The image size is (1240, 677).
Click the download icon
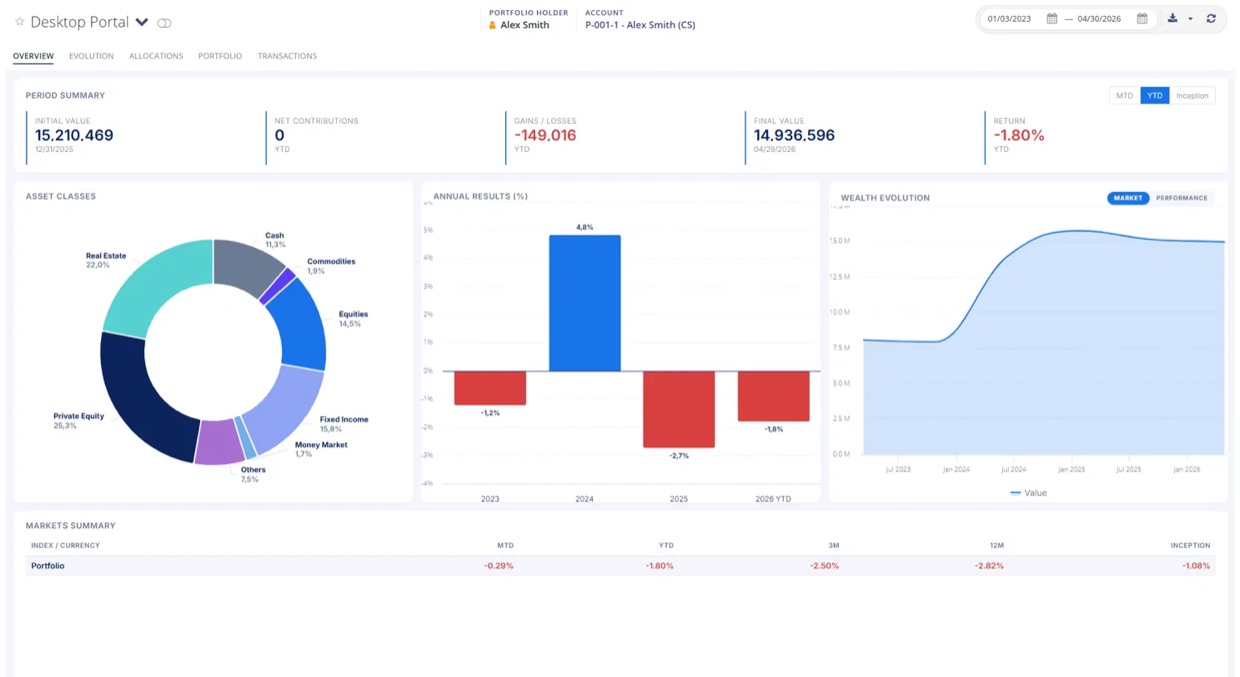pos(1172,19)
